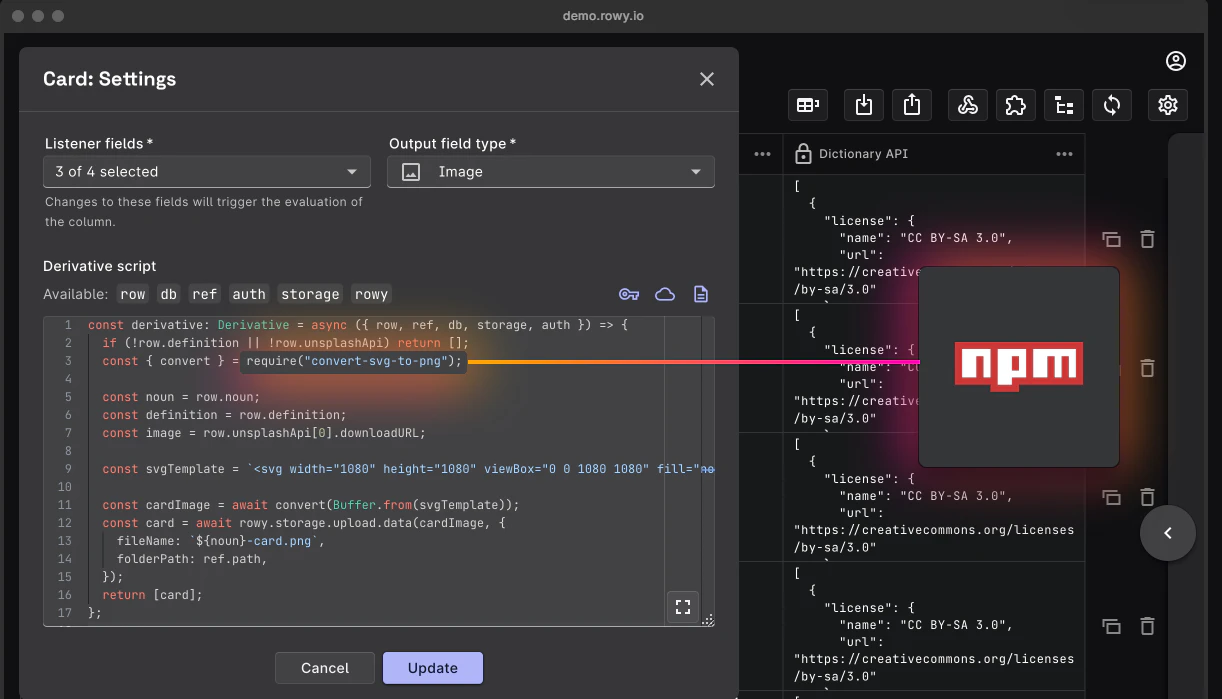
Task: Click the sync refresh icon
Action: pyautogui.click(x=1111, y=104)
